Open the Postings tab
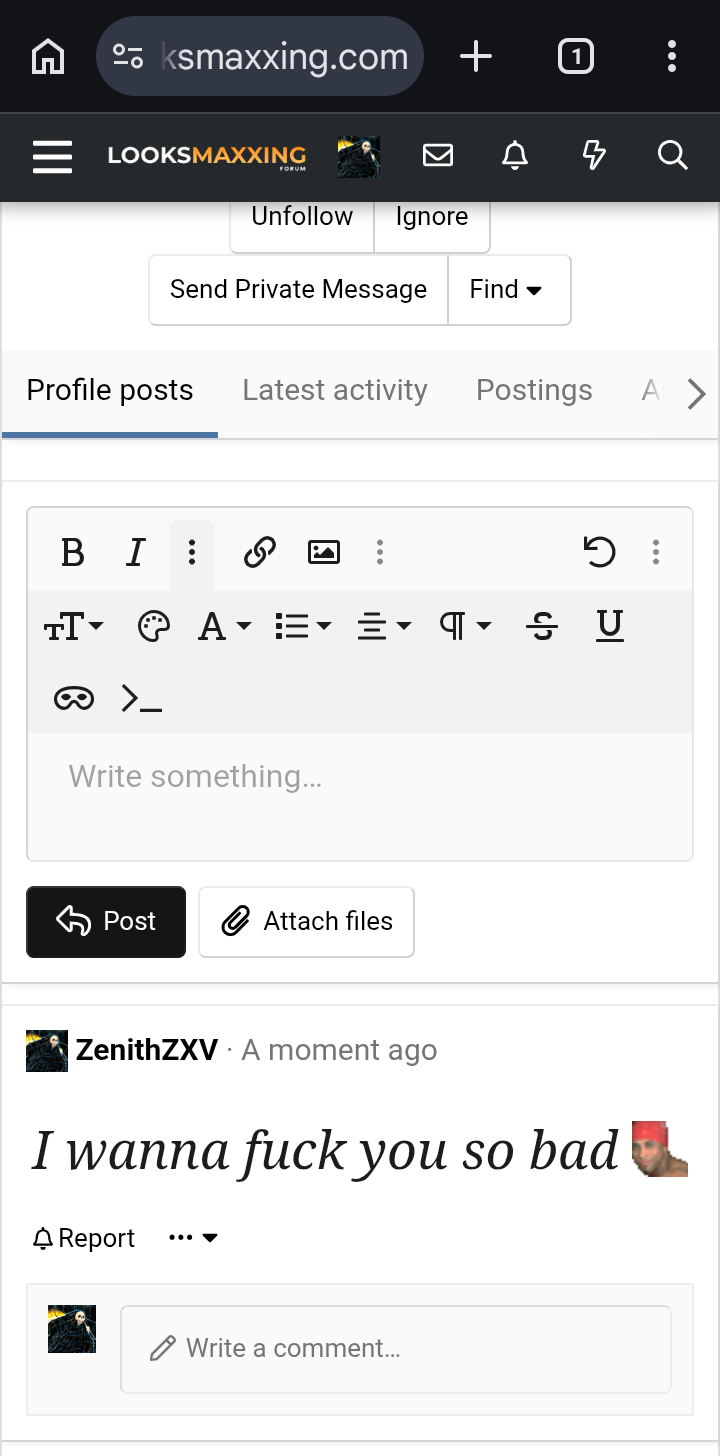This screenshot has width=720, height=1456. coord(534,390)
